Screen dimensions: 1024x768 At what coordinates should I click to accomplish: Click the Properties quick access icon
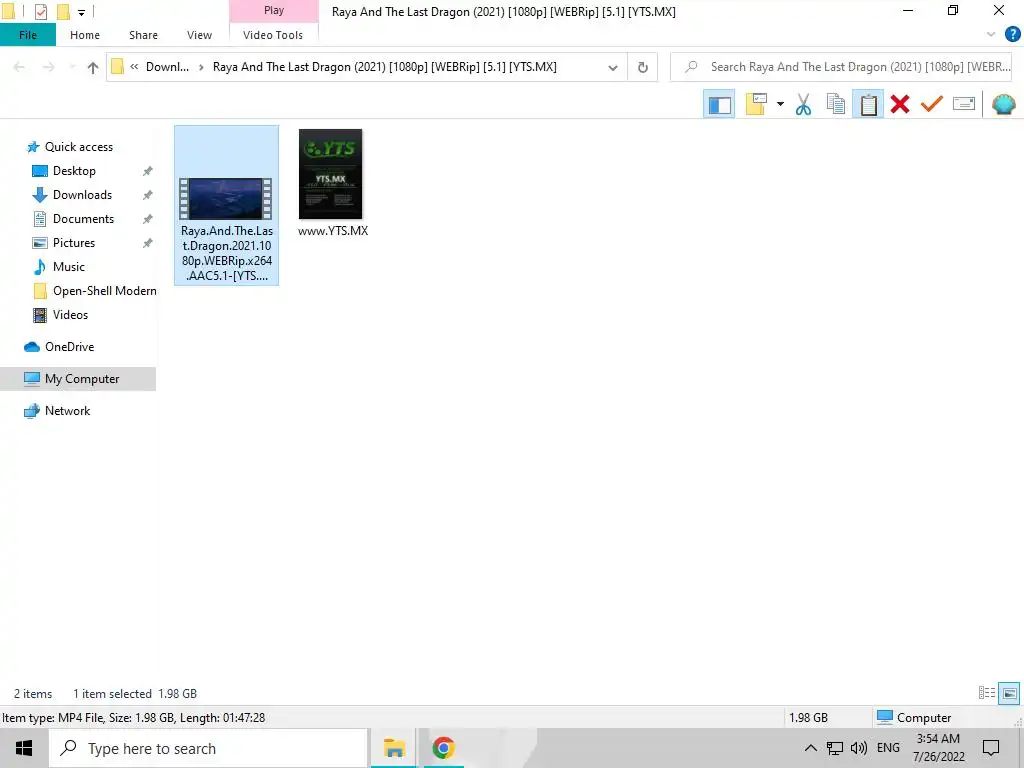click(x=40, y=12)
